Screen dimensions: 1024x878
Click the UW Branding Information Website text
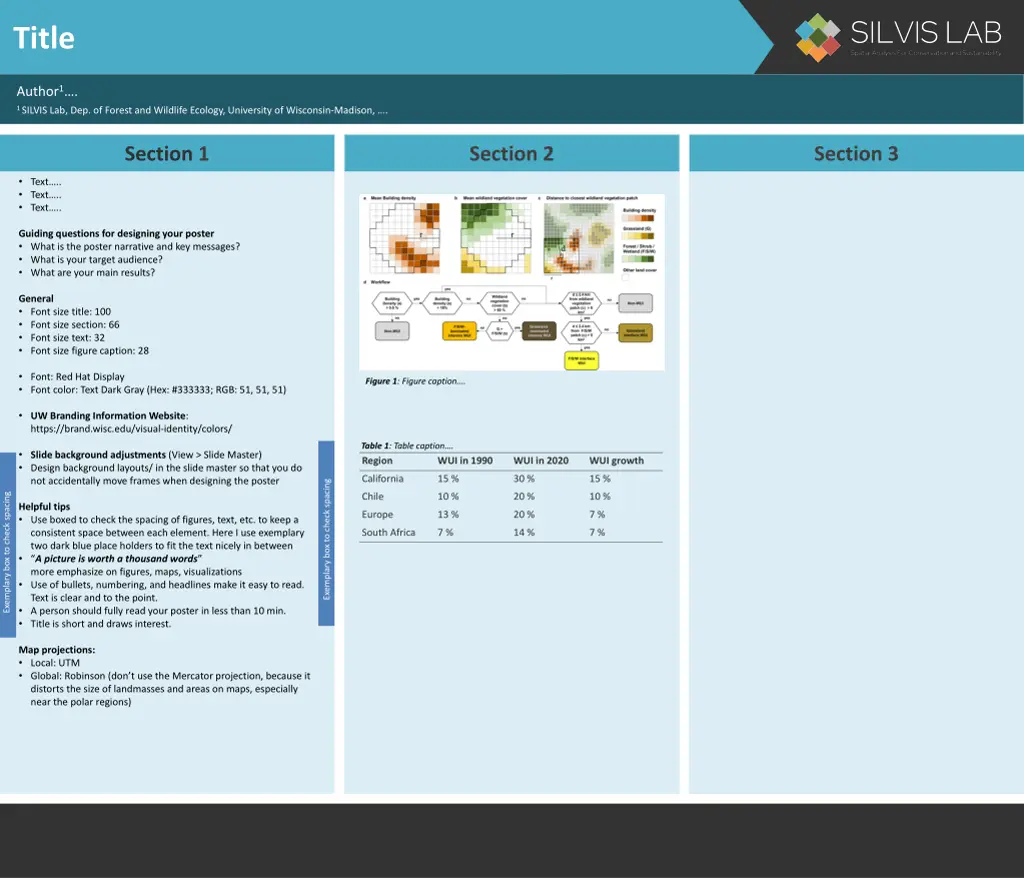(x=108, y=416)
